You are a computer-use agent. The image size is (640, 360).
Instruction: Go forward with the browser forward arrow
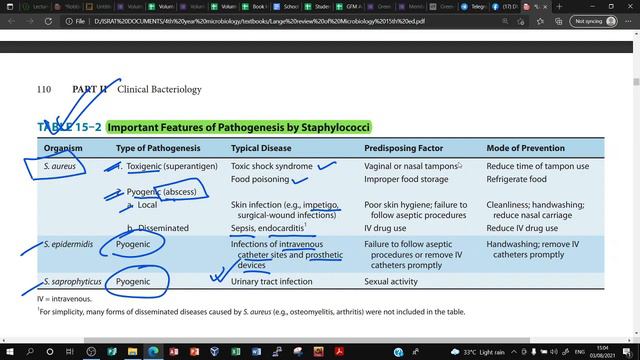(30, 21)
